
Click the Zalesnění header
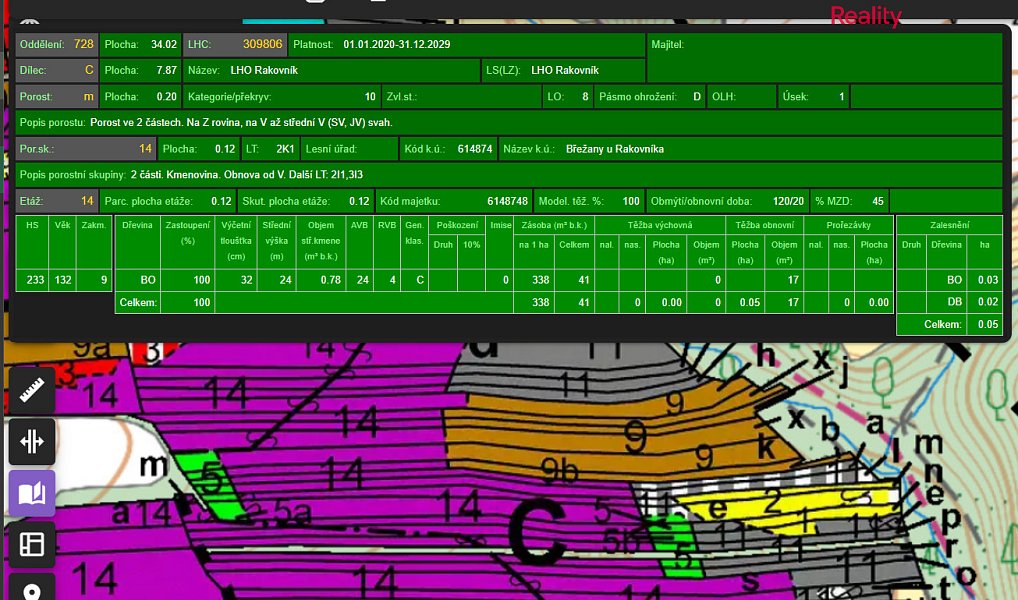tap(949, 225)
